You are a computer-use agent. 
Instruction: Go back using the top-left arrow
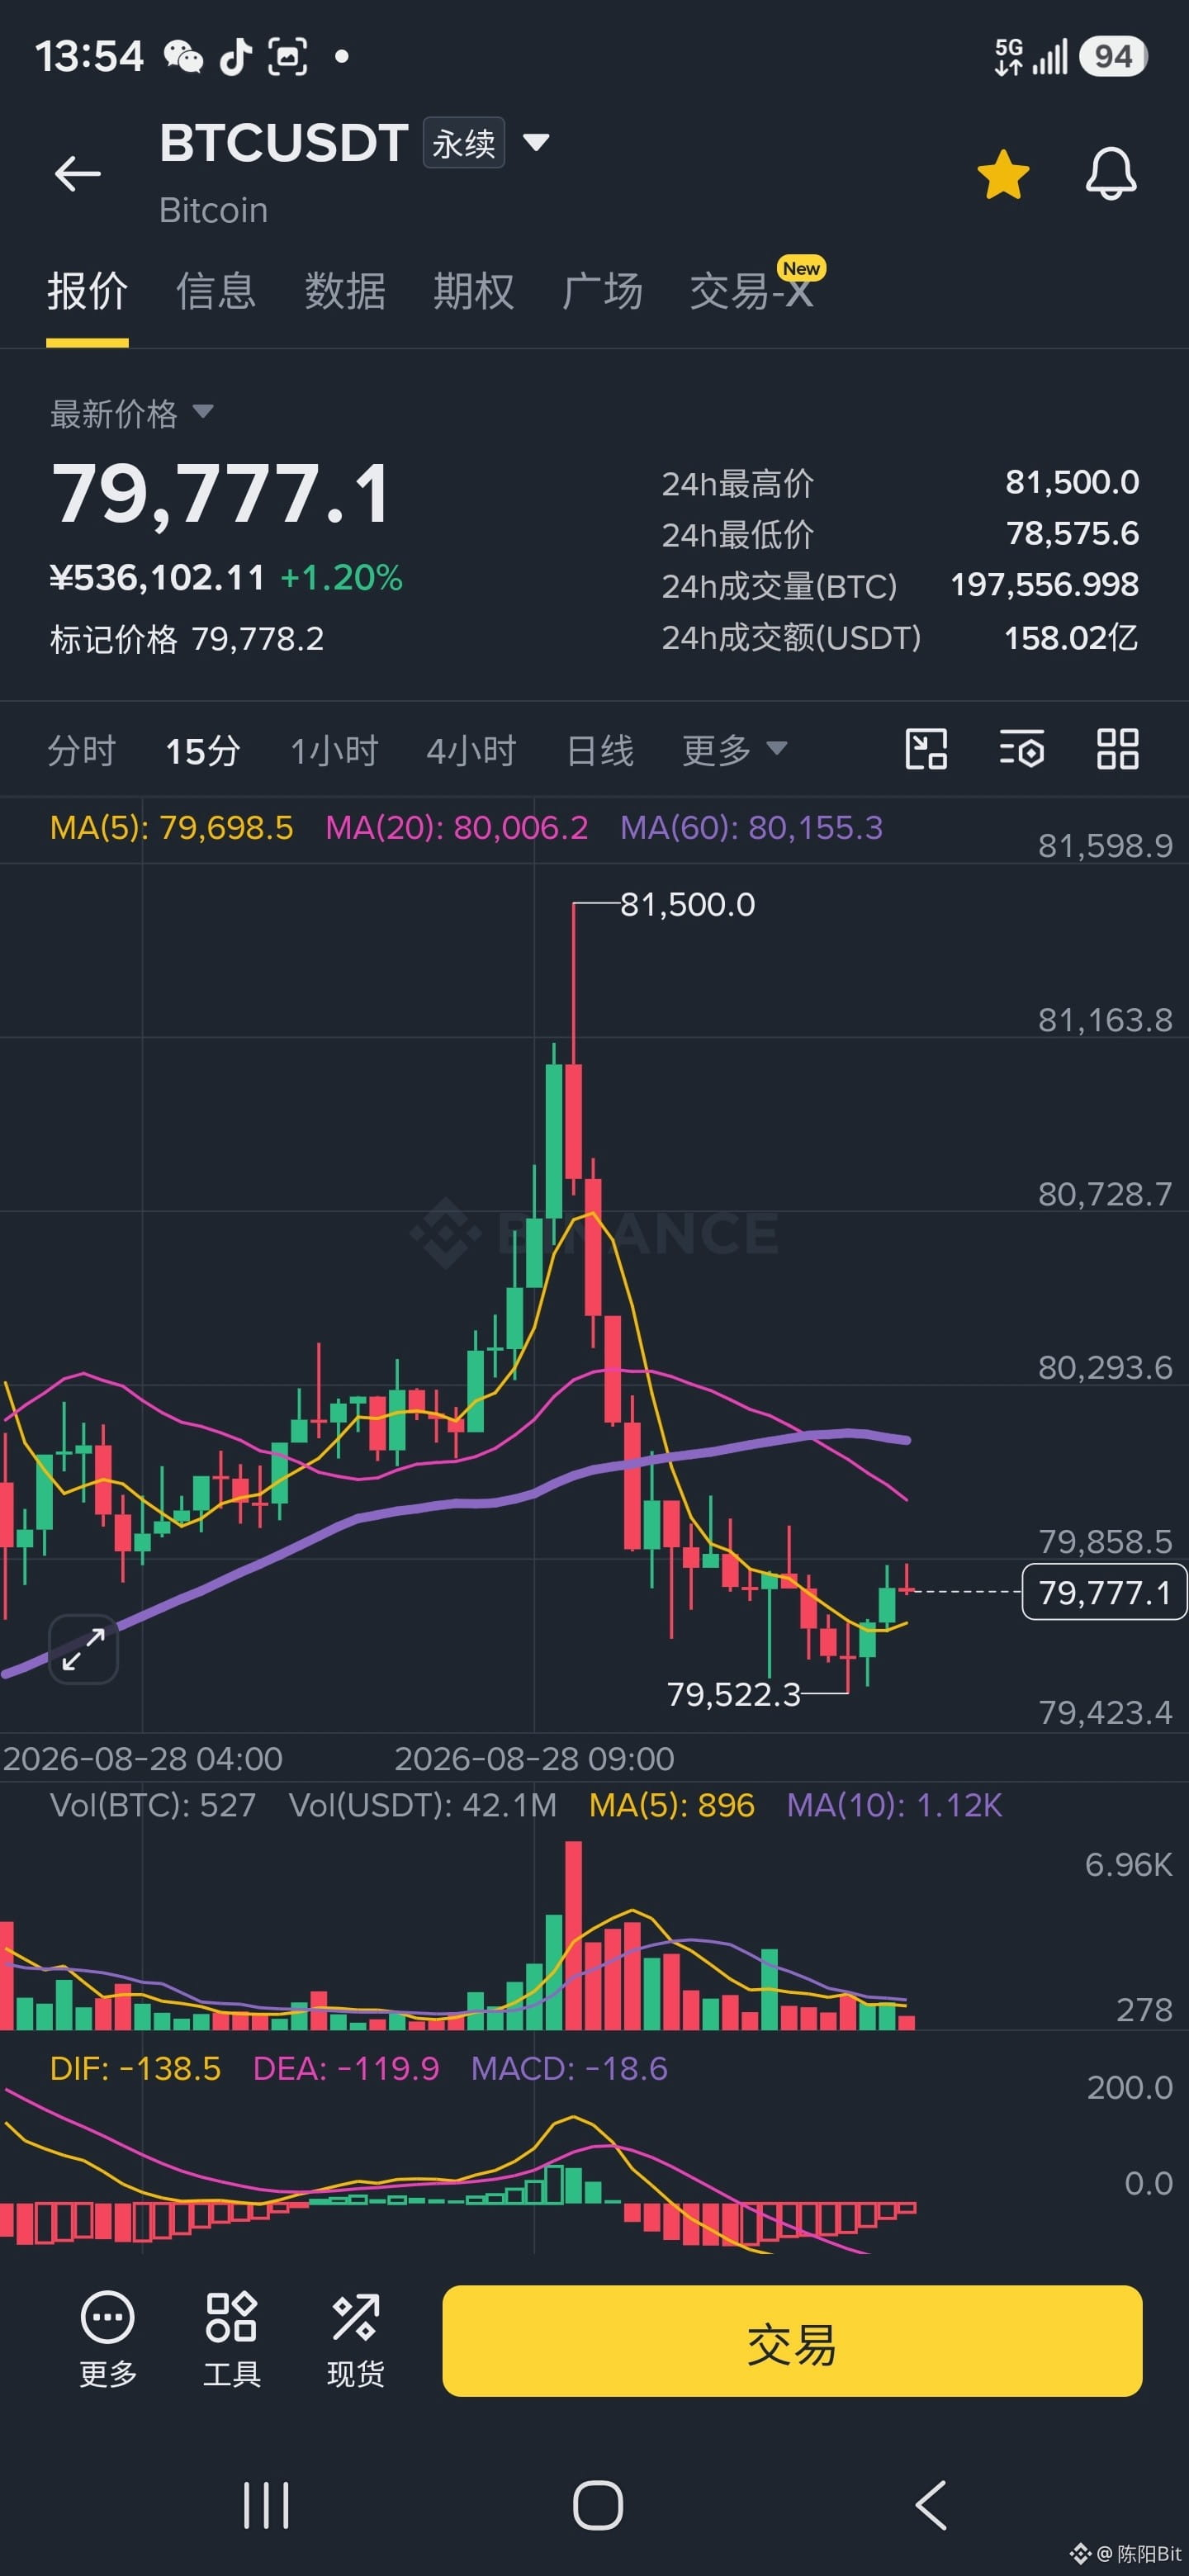(x=77, y=173)
